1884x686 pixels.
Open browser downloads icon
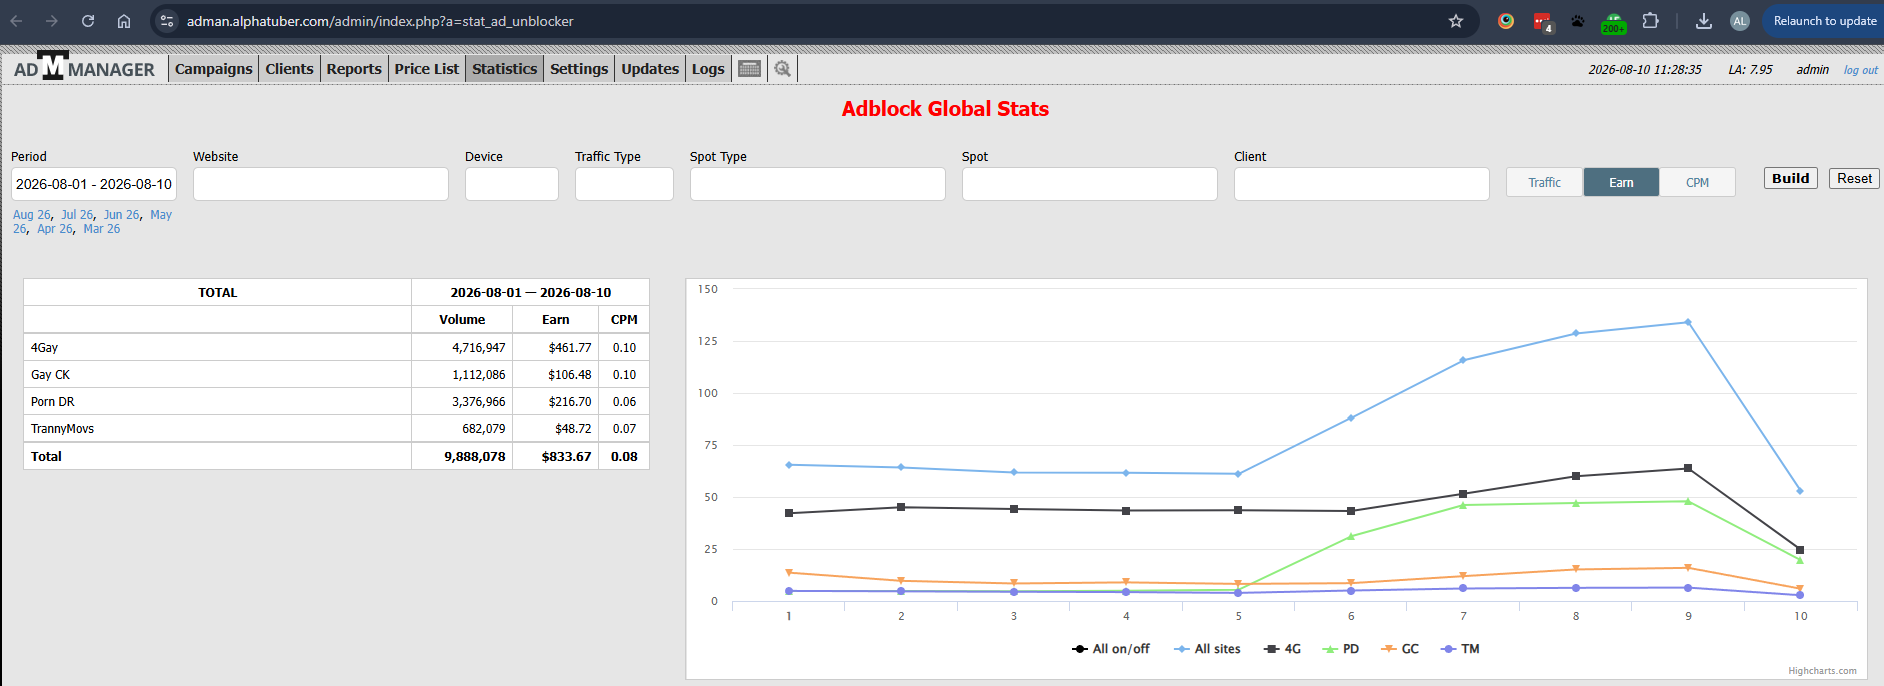(x=1704, y=21)
